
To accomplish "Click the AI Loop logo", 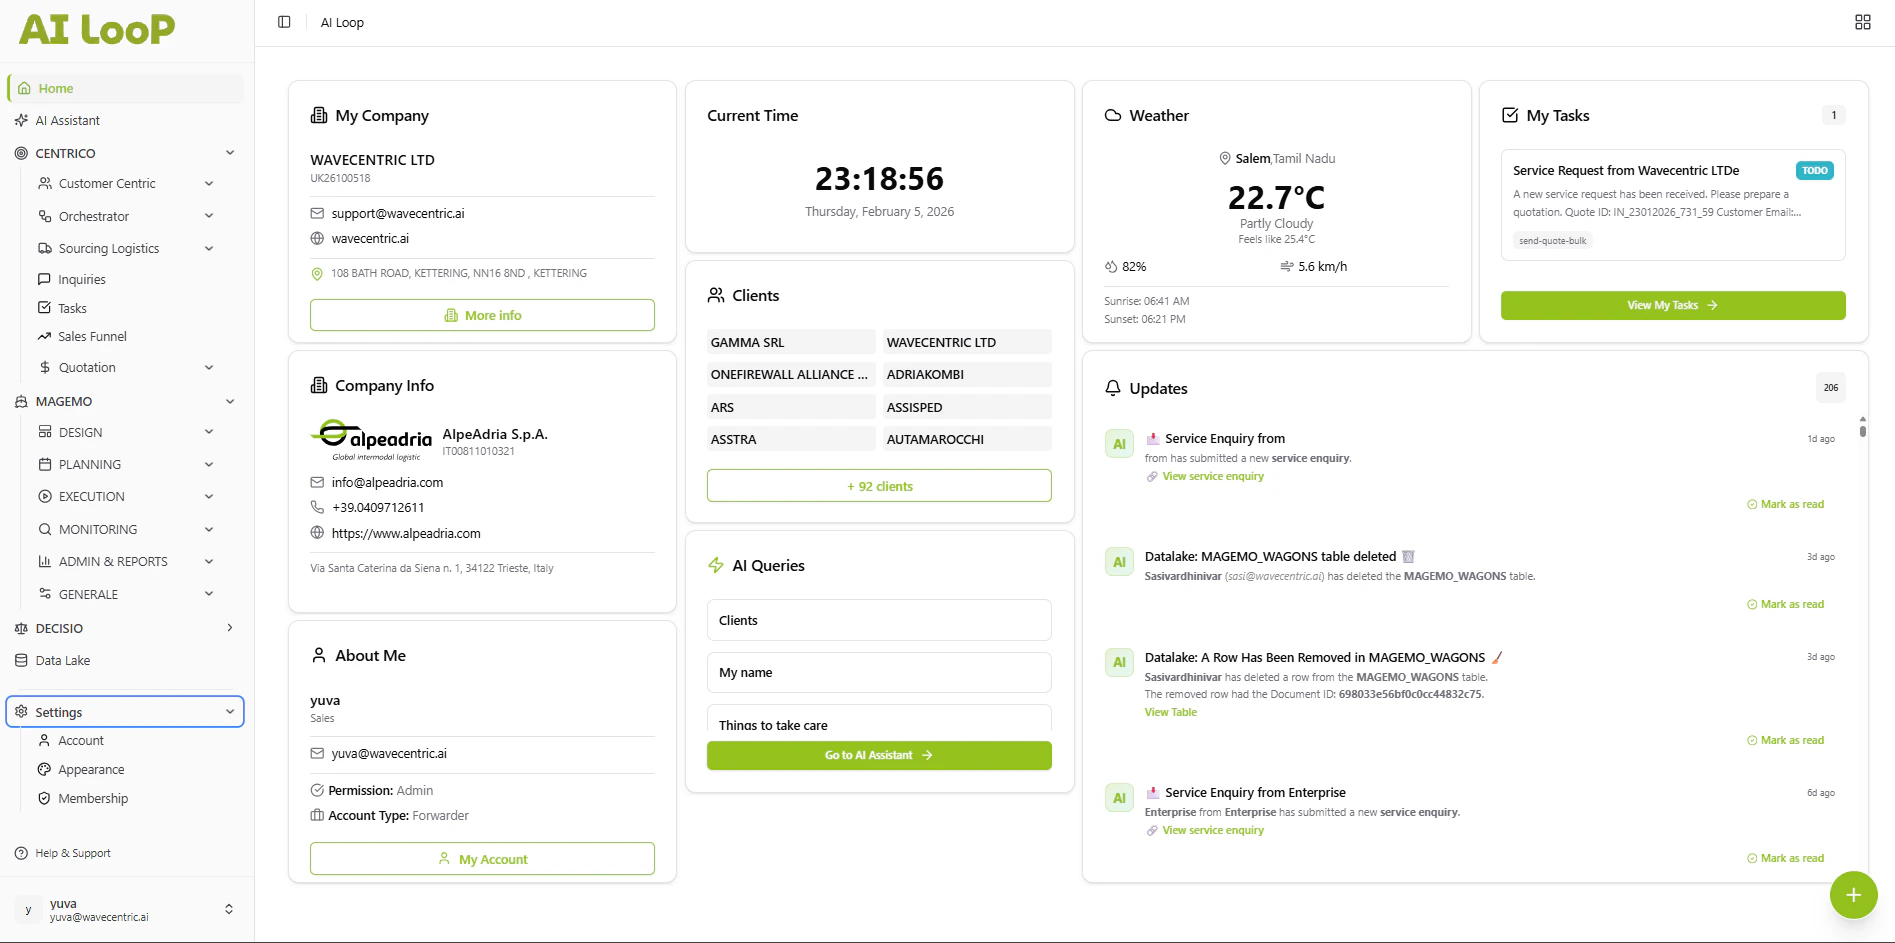I will 95,30.
